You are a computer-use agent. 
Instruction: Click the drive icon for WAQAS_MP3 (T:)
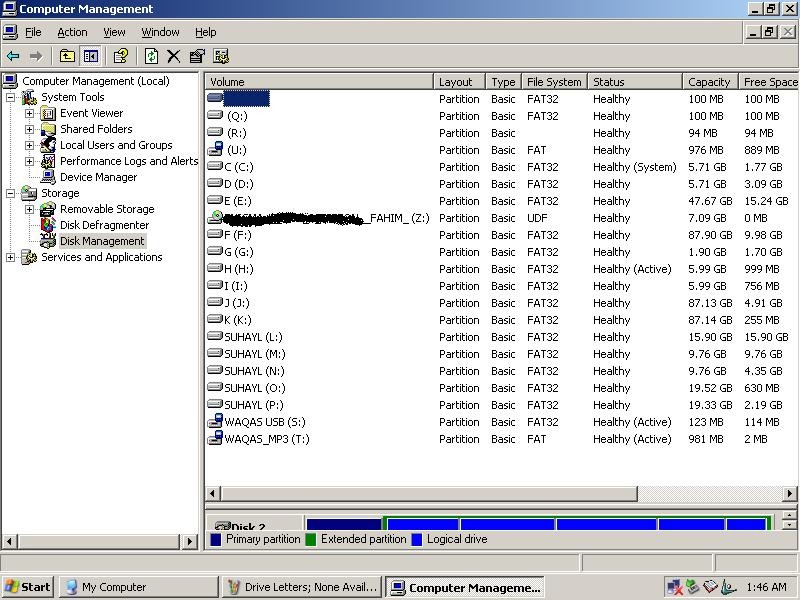click(215, 438)
